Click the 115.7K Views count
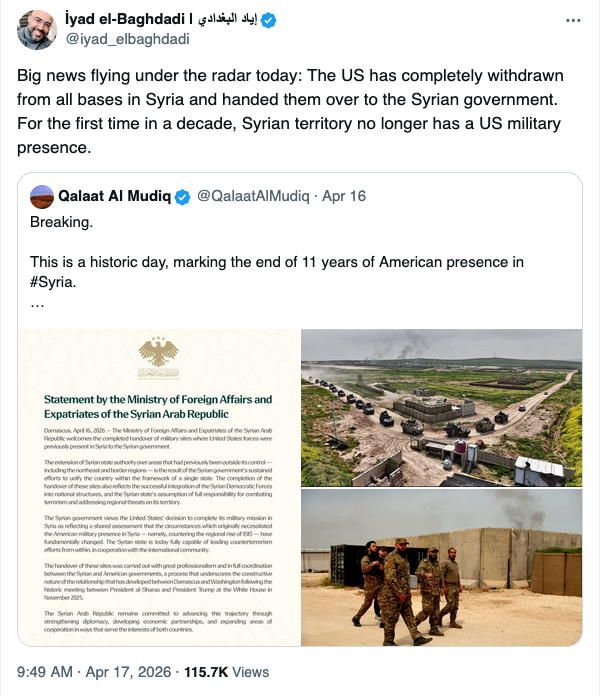Screen dimensions: 603x696 click(x=229, y=673)
